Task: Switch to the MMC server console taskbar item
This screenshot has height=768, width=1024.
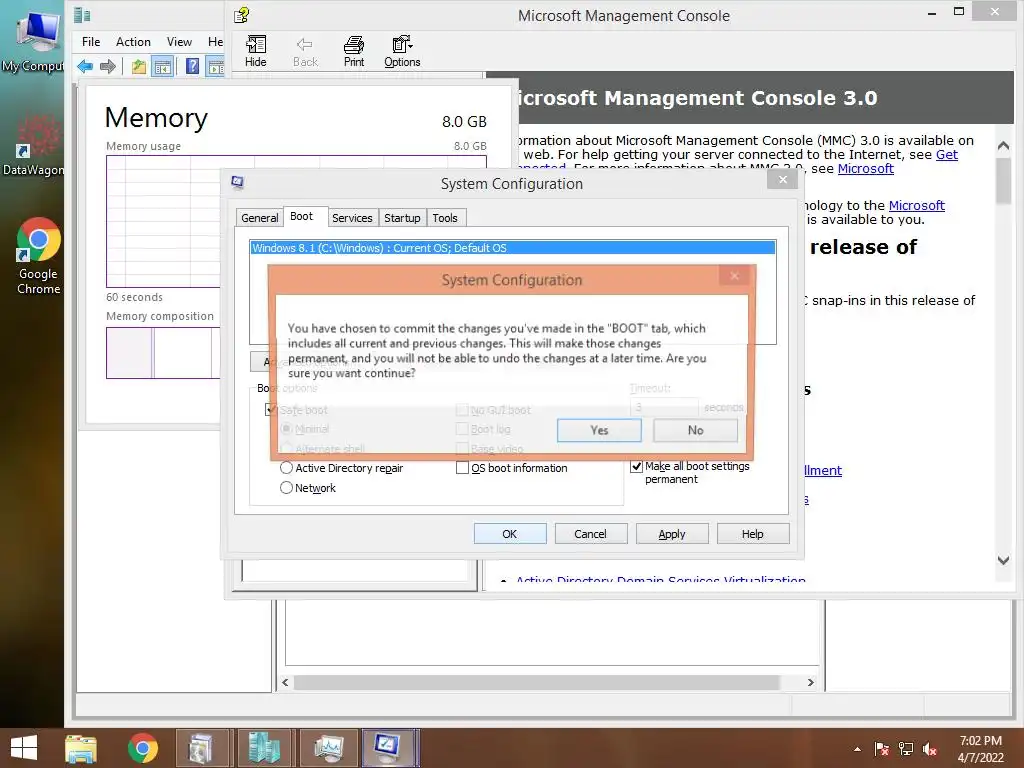Action: point(264,748)
